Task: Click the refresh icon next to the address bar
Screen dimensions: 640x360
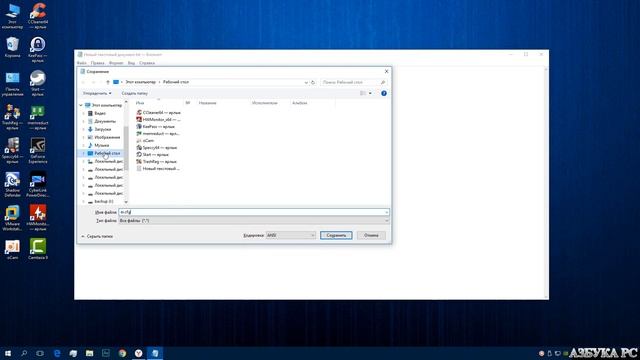Action: pos(313,82)
